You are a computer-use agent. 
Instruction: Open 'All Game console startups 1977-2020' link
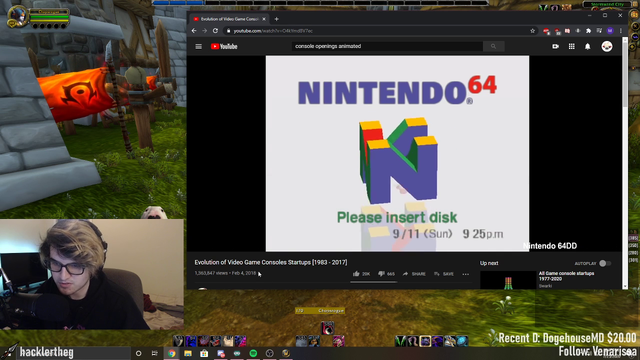click(x=566, y=276)
